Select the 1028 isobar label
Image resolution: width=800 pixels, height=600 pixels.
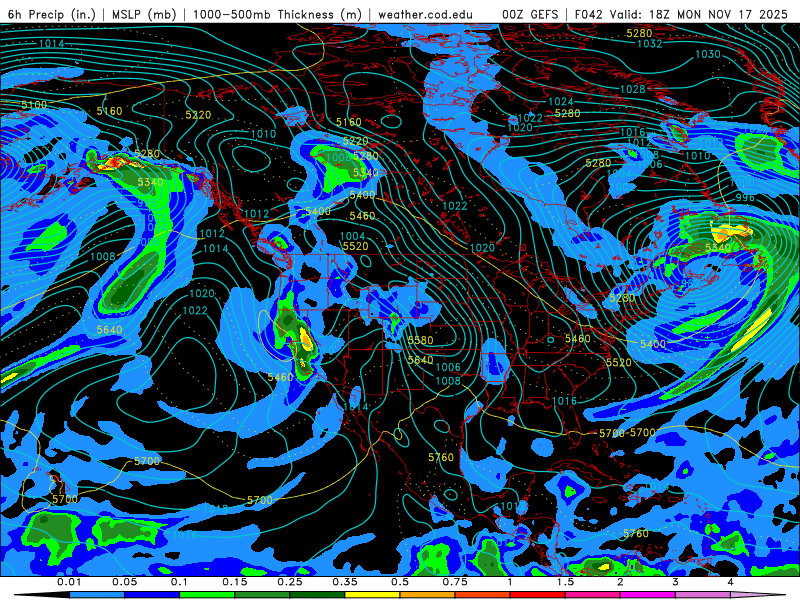click(x=633, y=89)
